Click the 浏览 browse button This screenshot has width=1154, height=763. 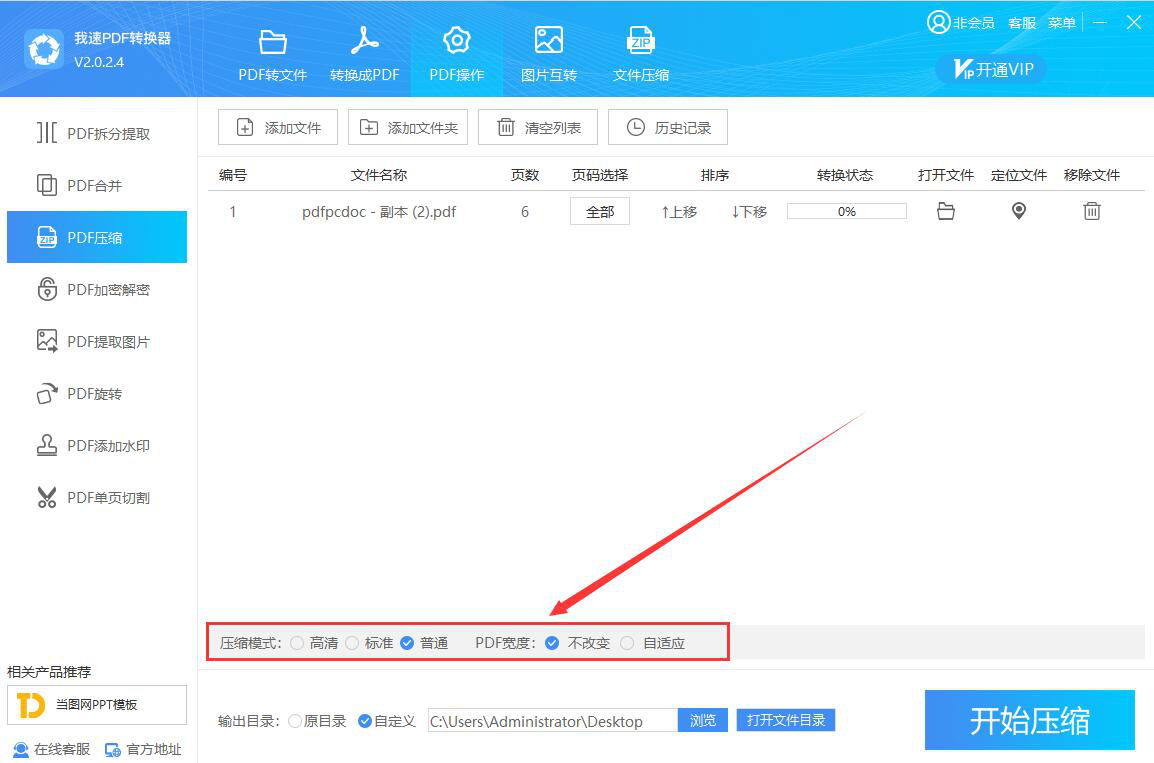coord(703,720)
